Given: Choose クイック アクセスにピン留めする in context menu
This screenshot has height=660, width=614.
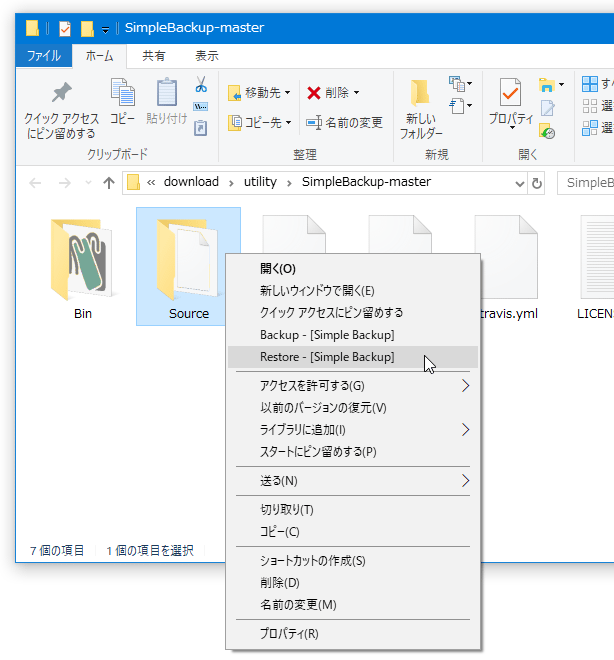Looking at the screenshot, I should [353, 313].
